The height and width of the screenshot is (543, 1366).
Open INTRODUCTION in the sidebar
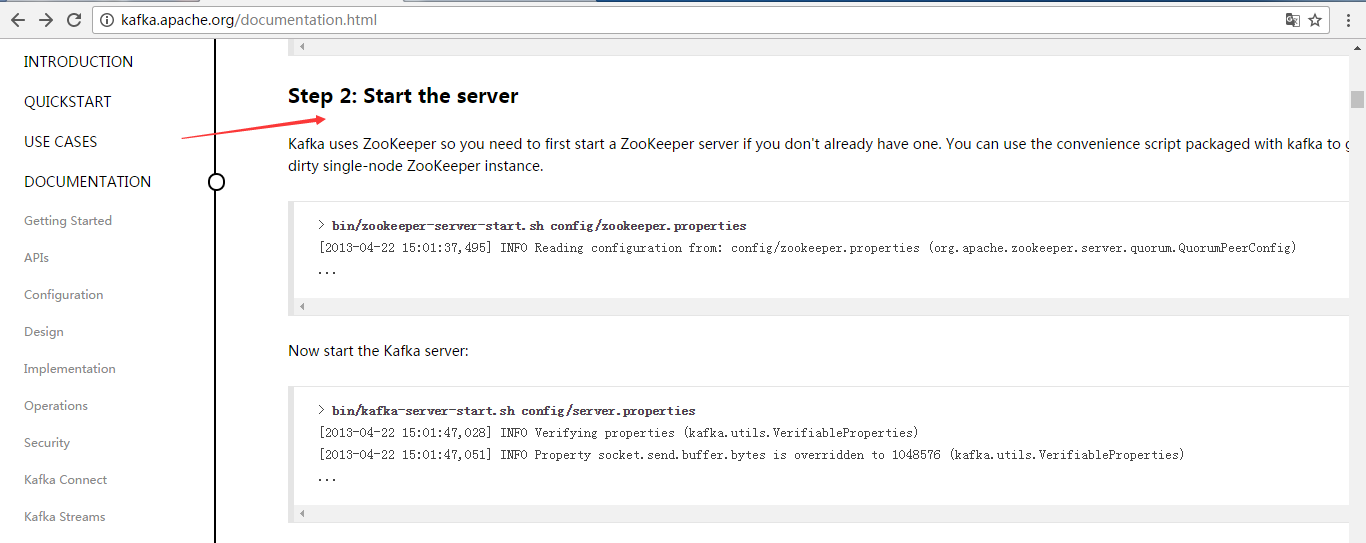(78, 62)
